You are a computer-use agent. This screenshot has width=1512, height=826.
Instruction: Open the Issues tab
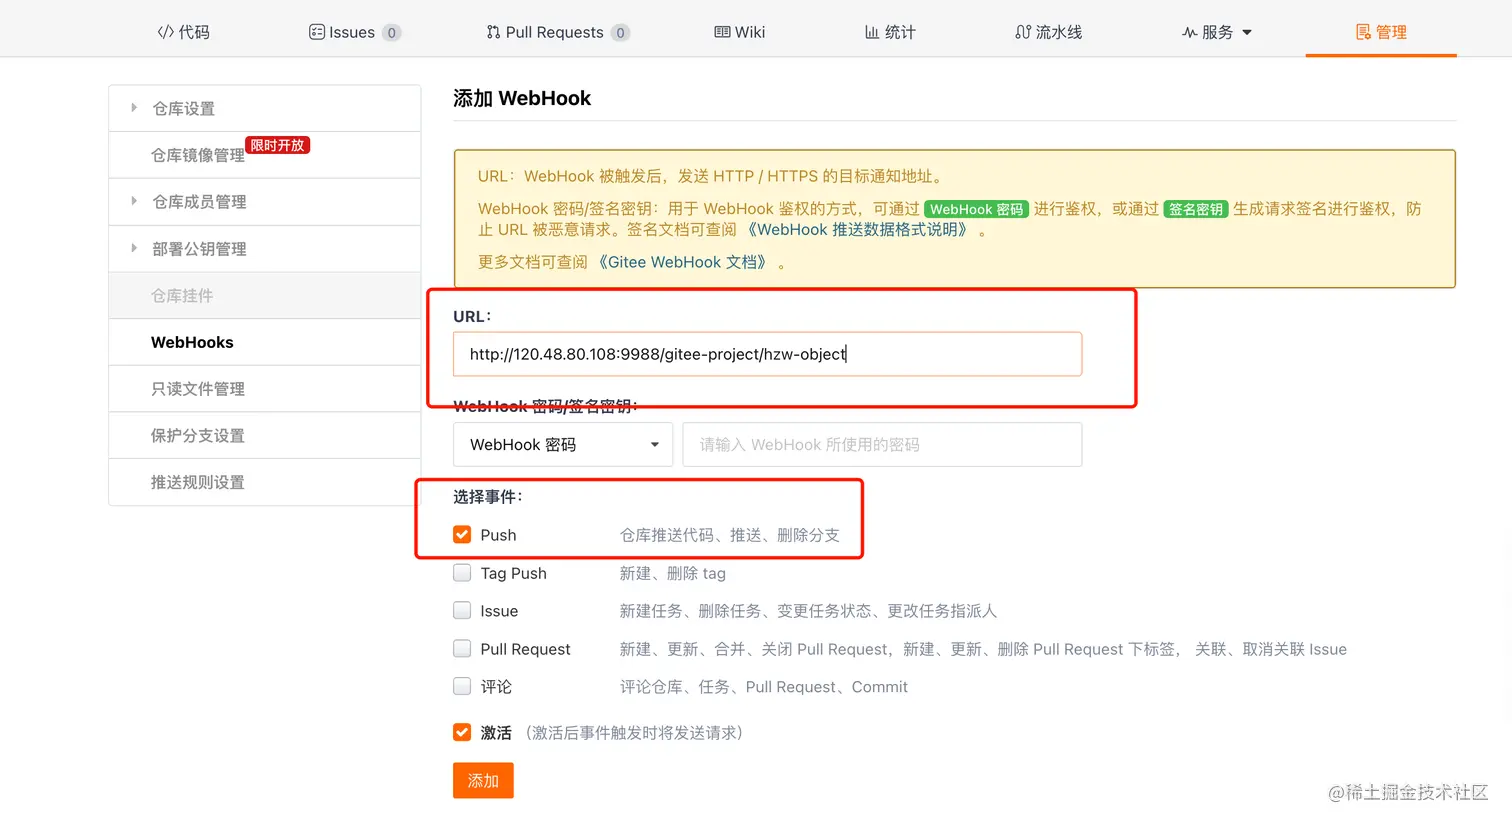[355, 32]
